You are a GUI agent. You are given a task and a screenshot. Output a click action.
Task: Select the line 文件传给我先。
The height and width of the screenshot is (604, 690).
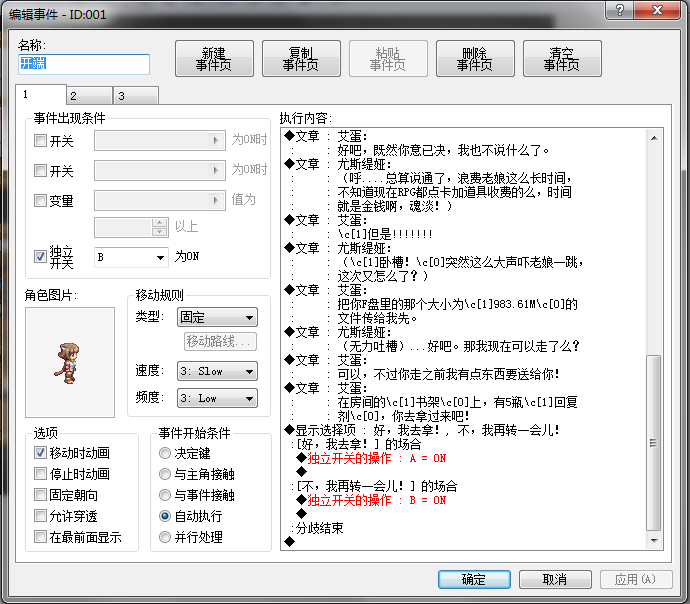click(378, 318)
